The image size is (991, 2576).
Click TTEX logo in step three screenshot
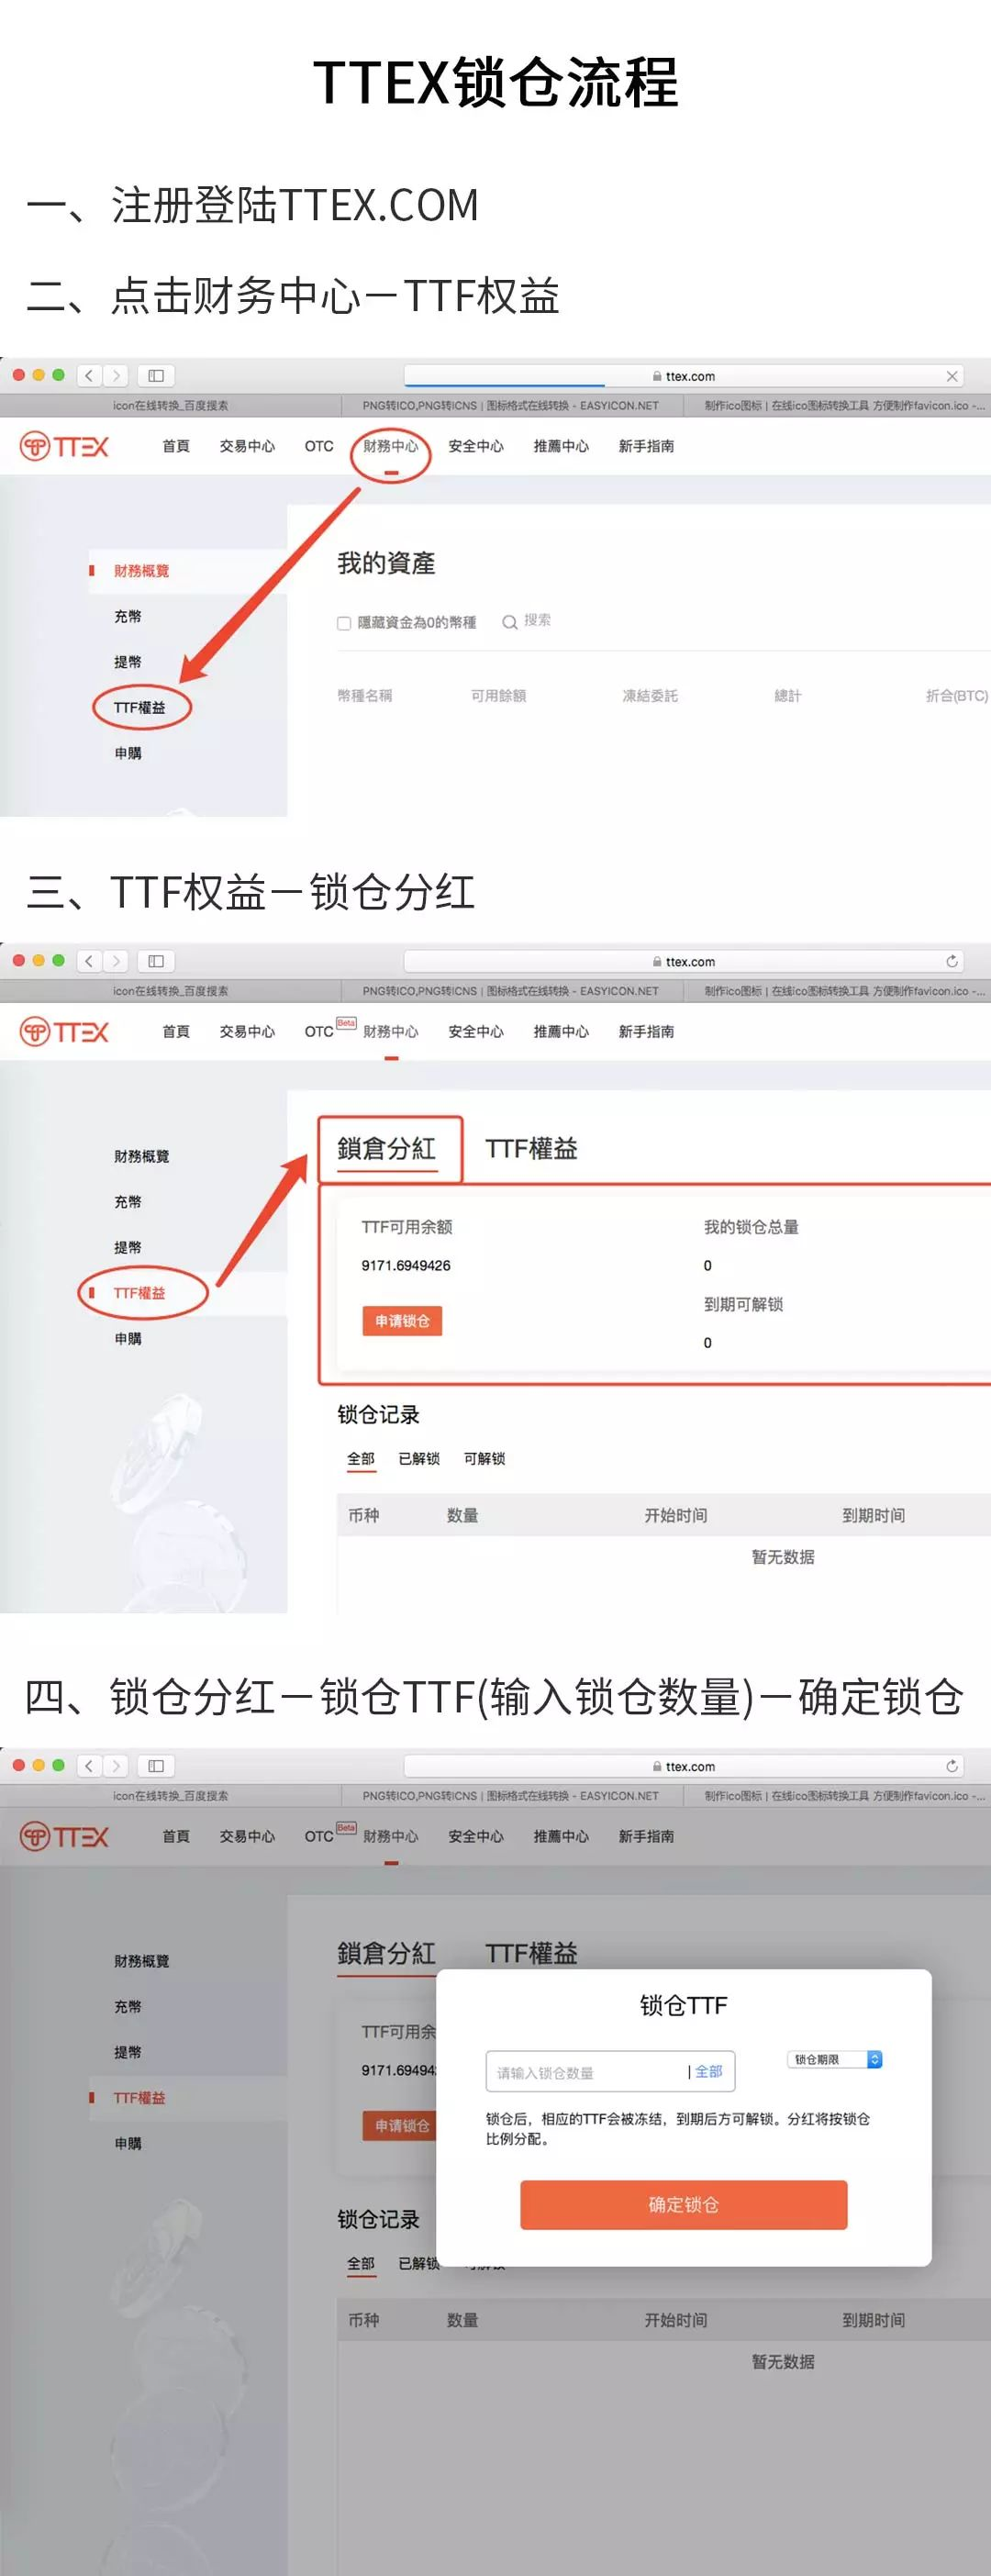(x=64, y=1031)
